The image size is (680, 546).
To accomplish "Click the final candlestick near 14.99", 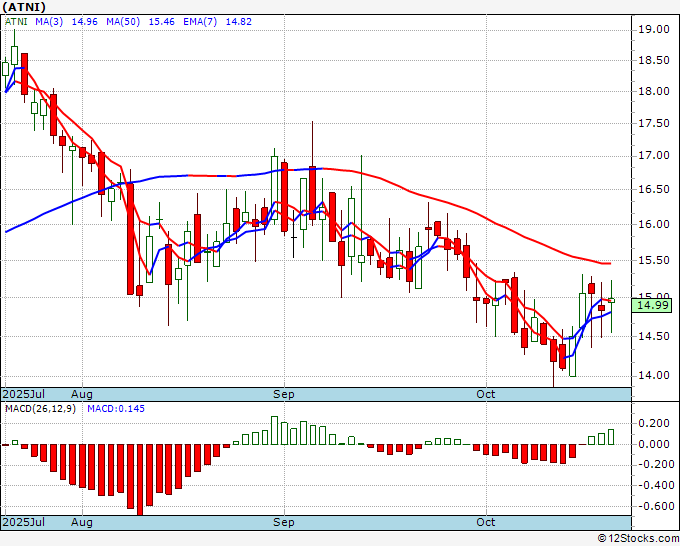I will coord(611,301).
